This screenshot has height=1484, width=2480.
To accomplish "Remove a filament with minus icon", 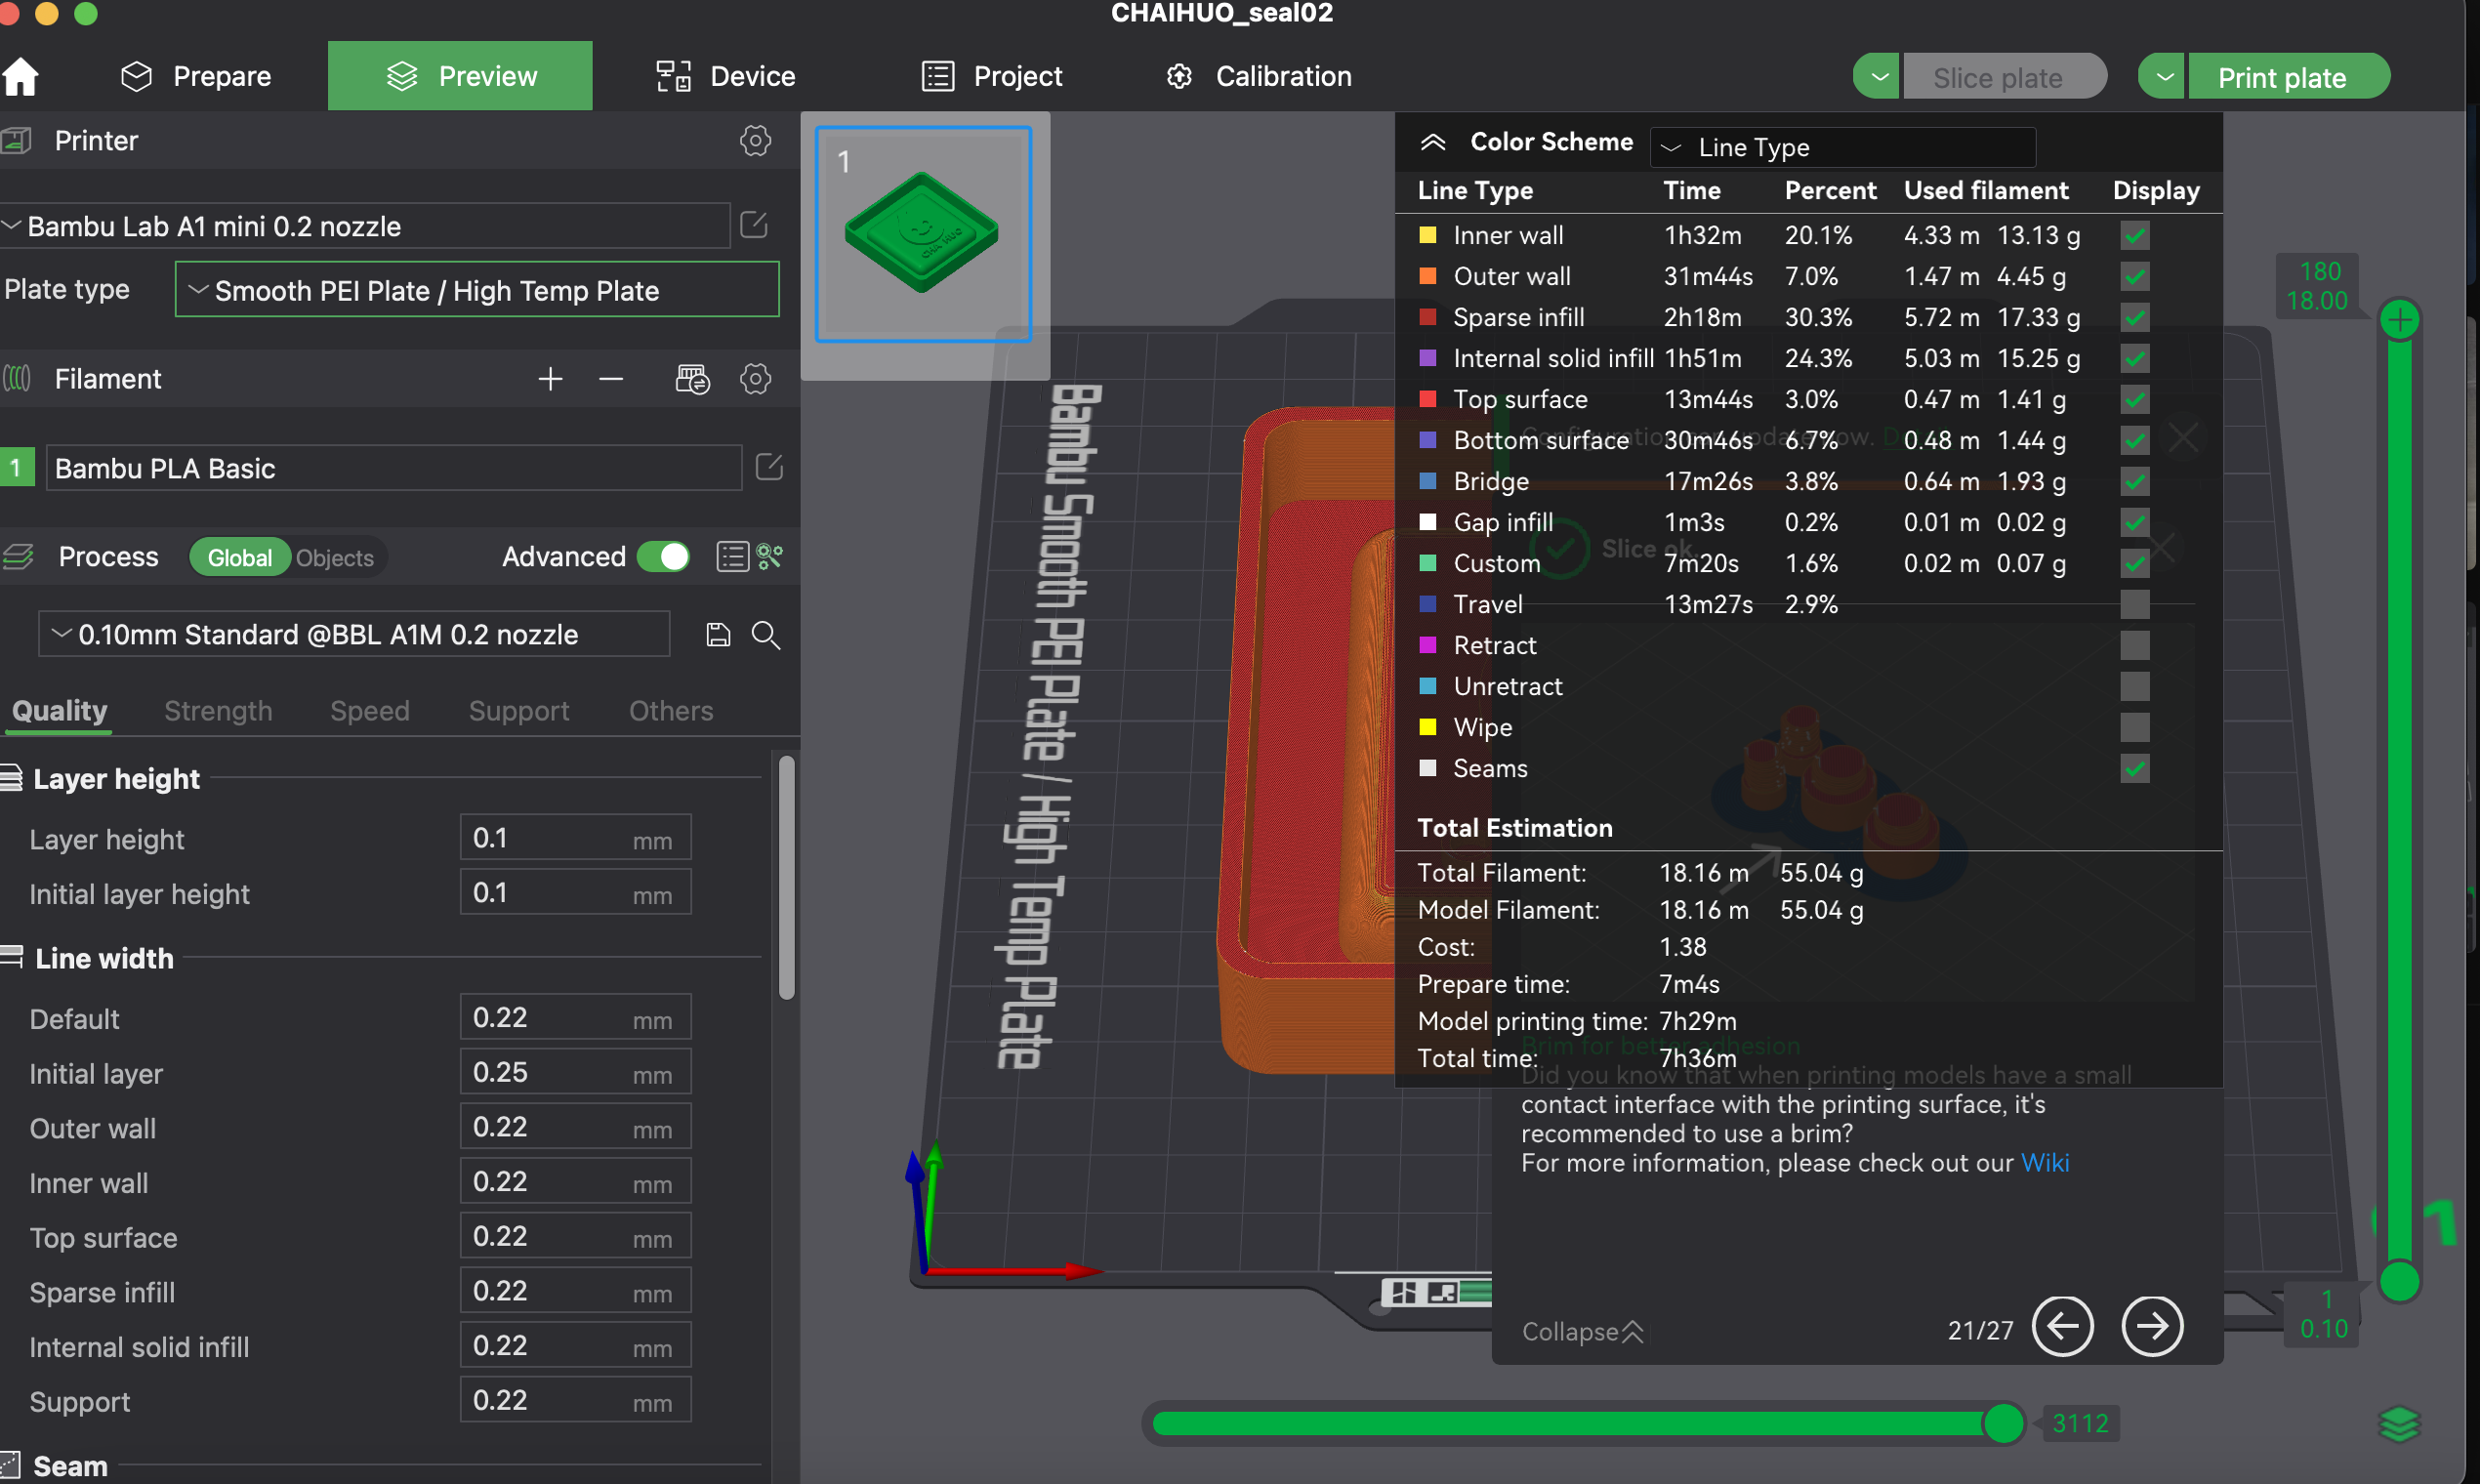I will click(611, 379).
